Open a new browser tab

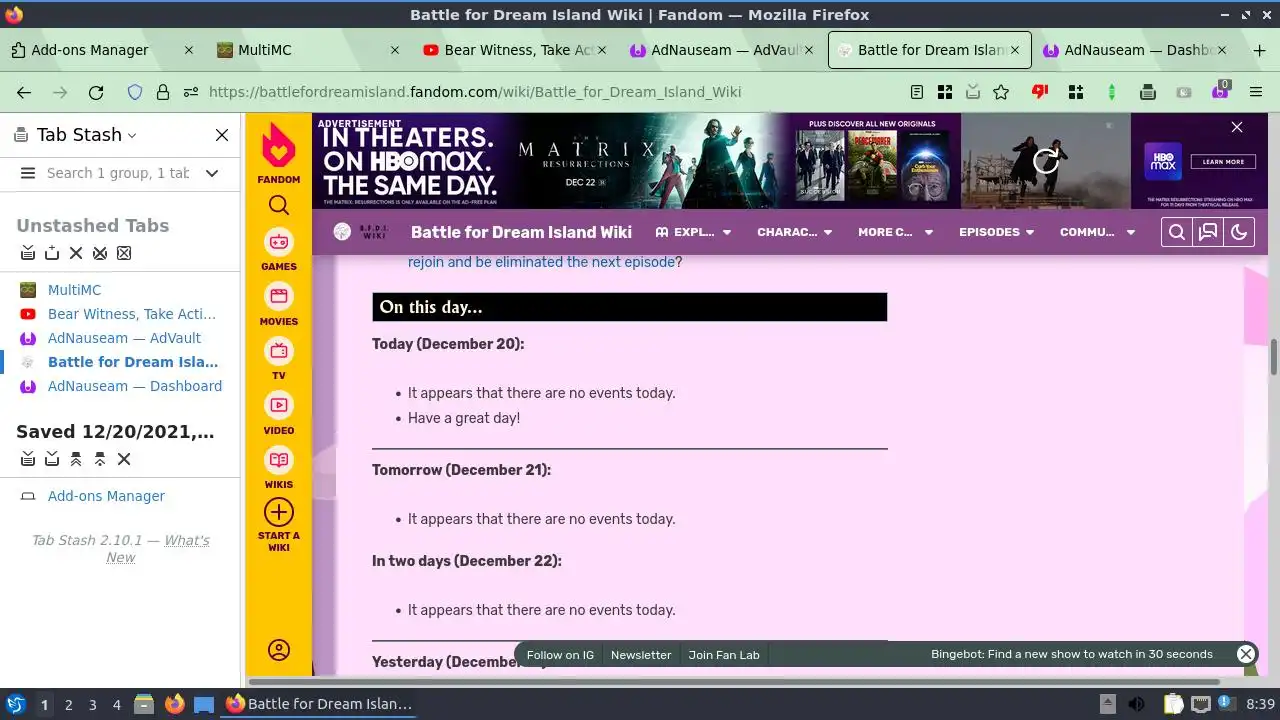click(x=1259, y=50)
